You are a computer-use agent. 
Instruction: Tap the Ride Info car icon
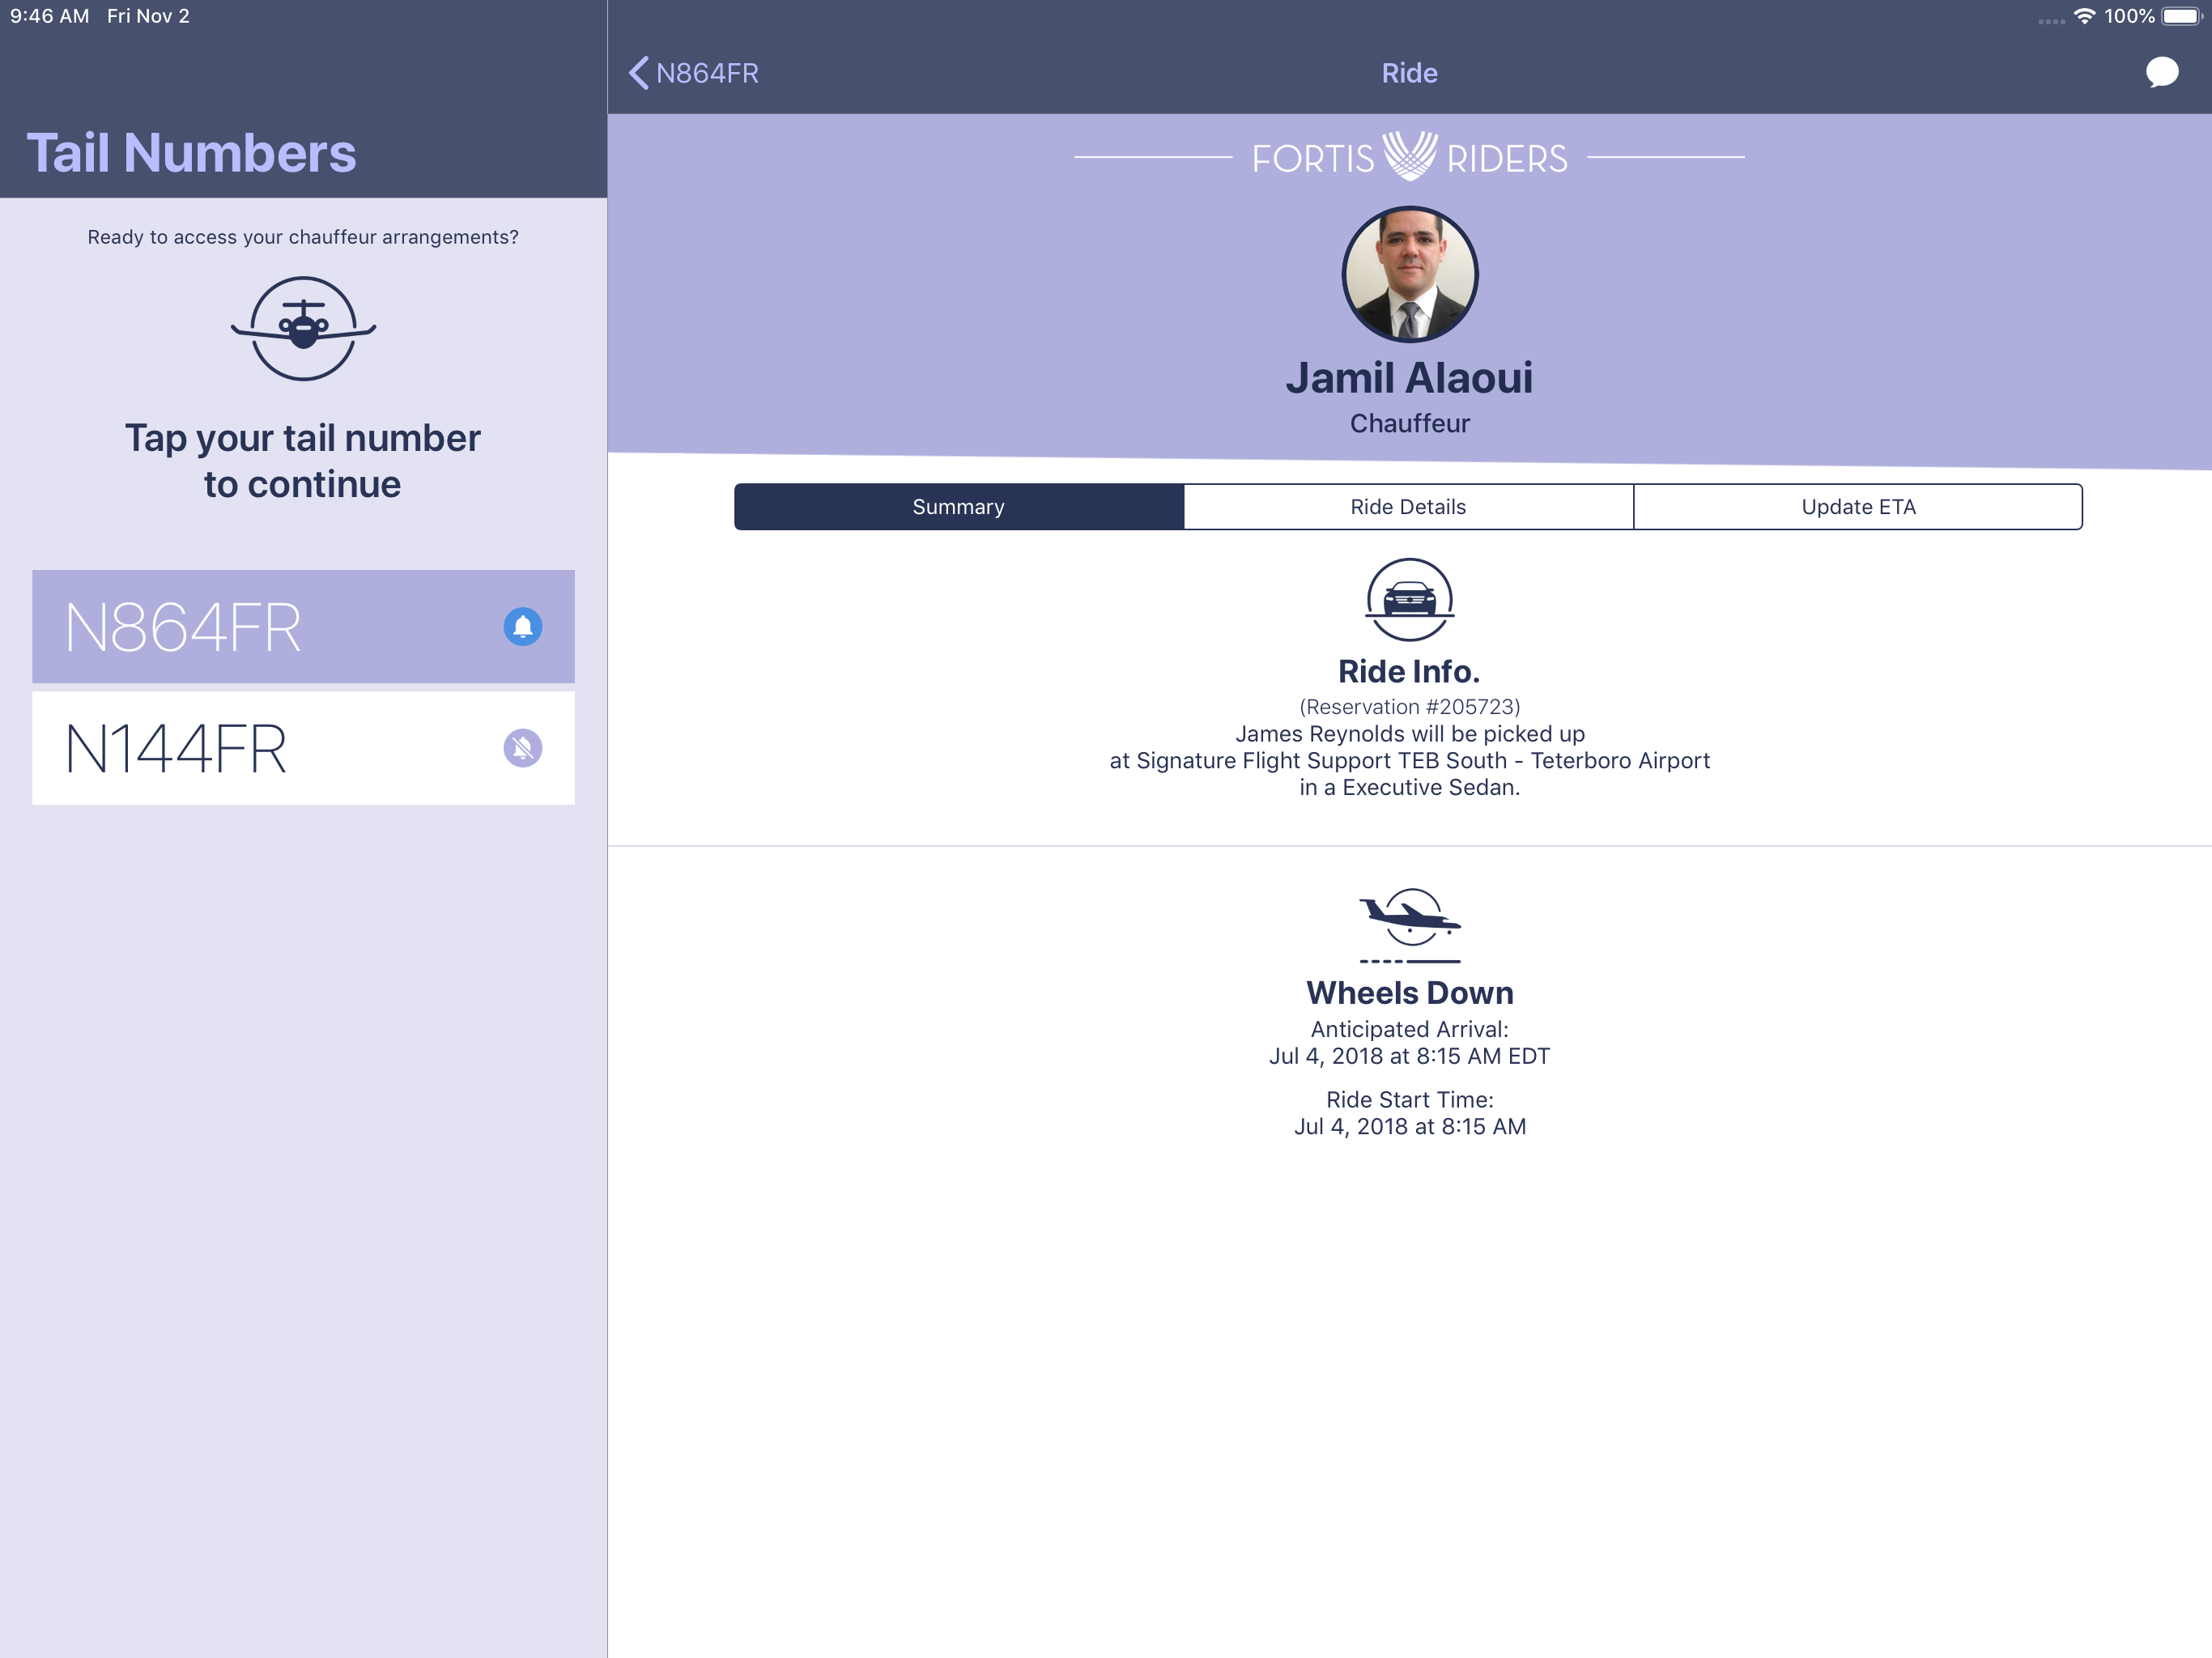[x=1410, y=600]
